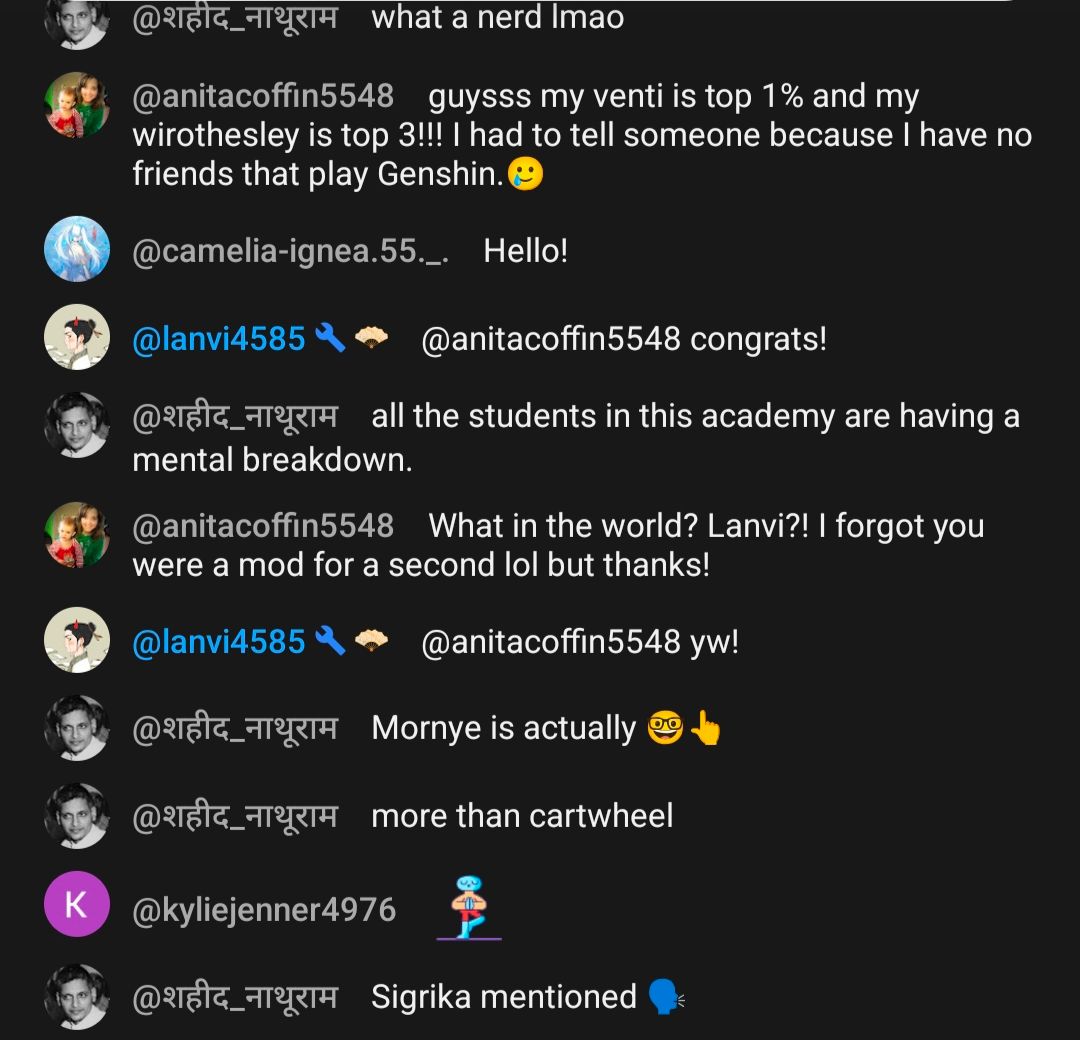Click the fan badge beside the "yw!" message
The height and width of the screenshot is (1040, 1080).
(x=371, y=641)
